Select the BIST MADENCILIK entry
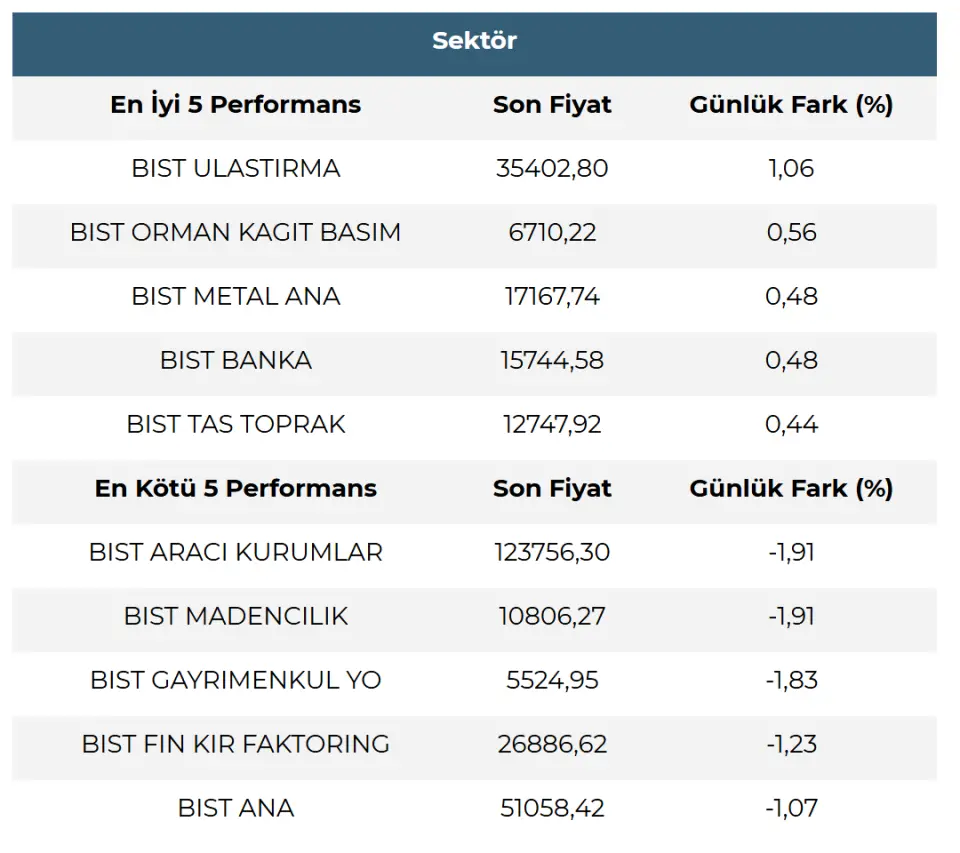The image size is (960, 853). (236, 616)
